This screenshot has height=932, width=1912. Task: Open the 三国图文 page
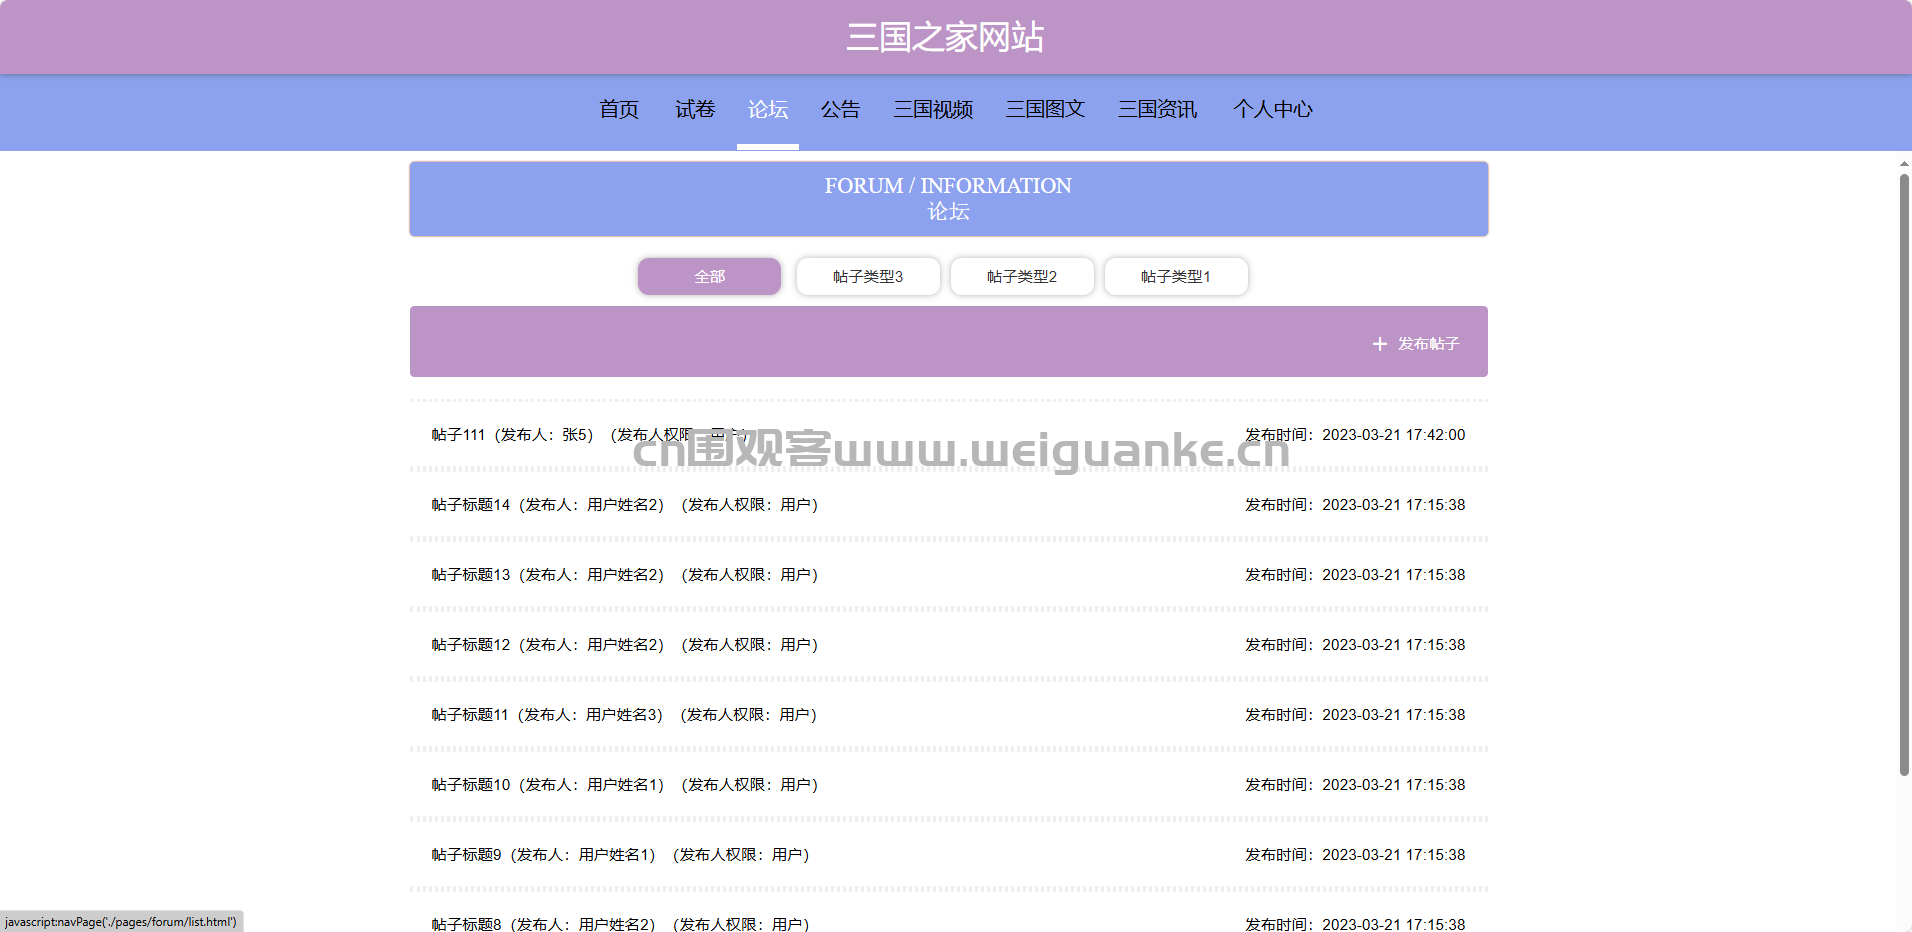(x=1045, y=110)
